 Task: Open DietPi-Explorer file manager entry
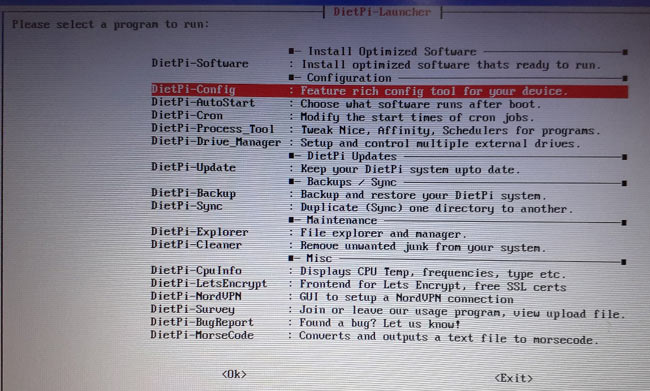tap(200, 232)
